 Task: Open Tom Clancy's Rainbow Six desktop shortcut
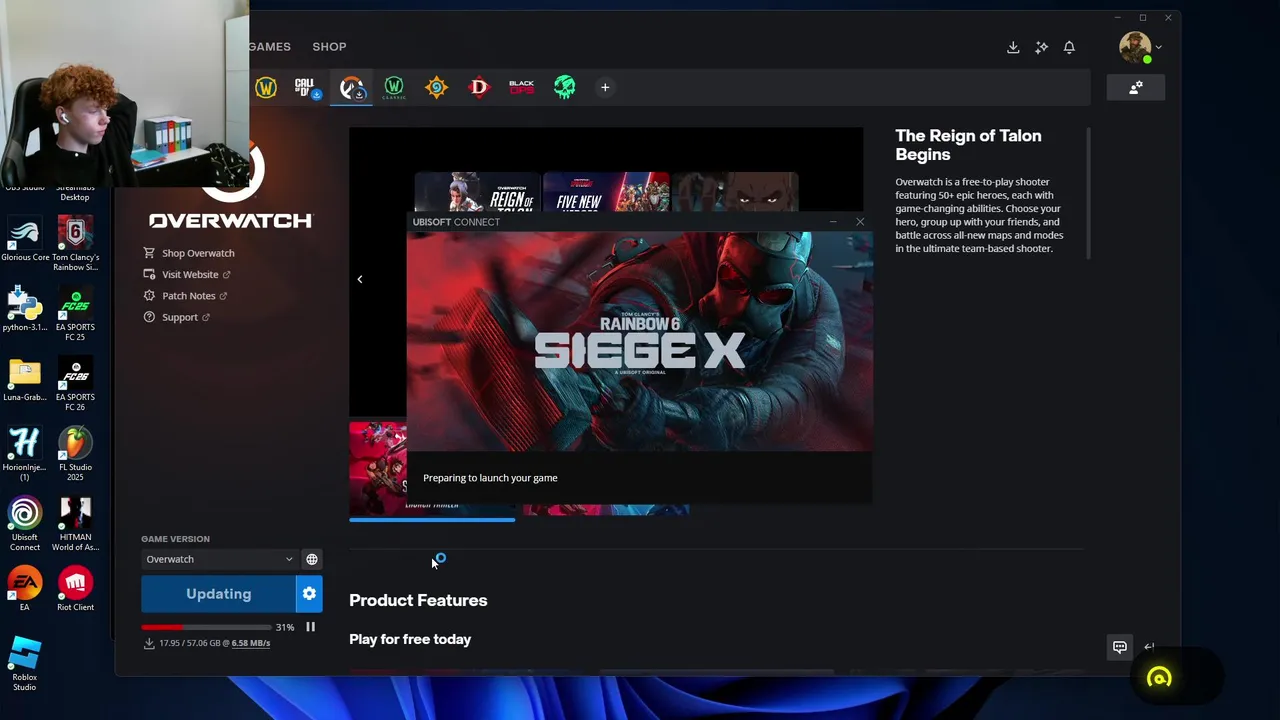coord(75,244)
